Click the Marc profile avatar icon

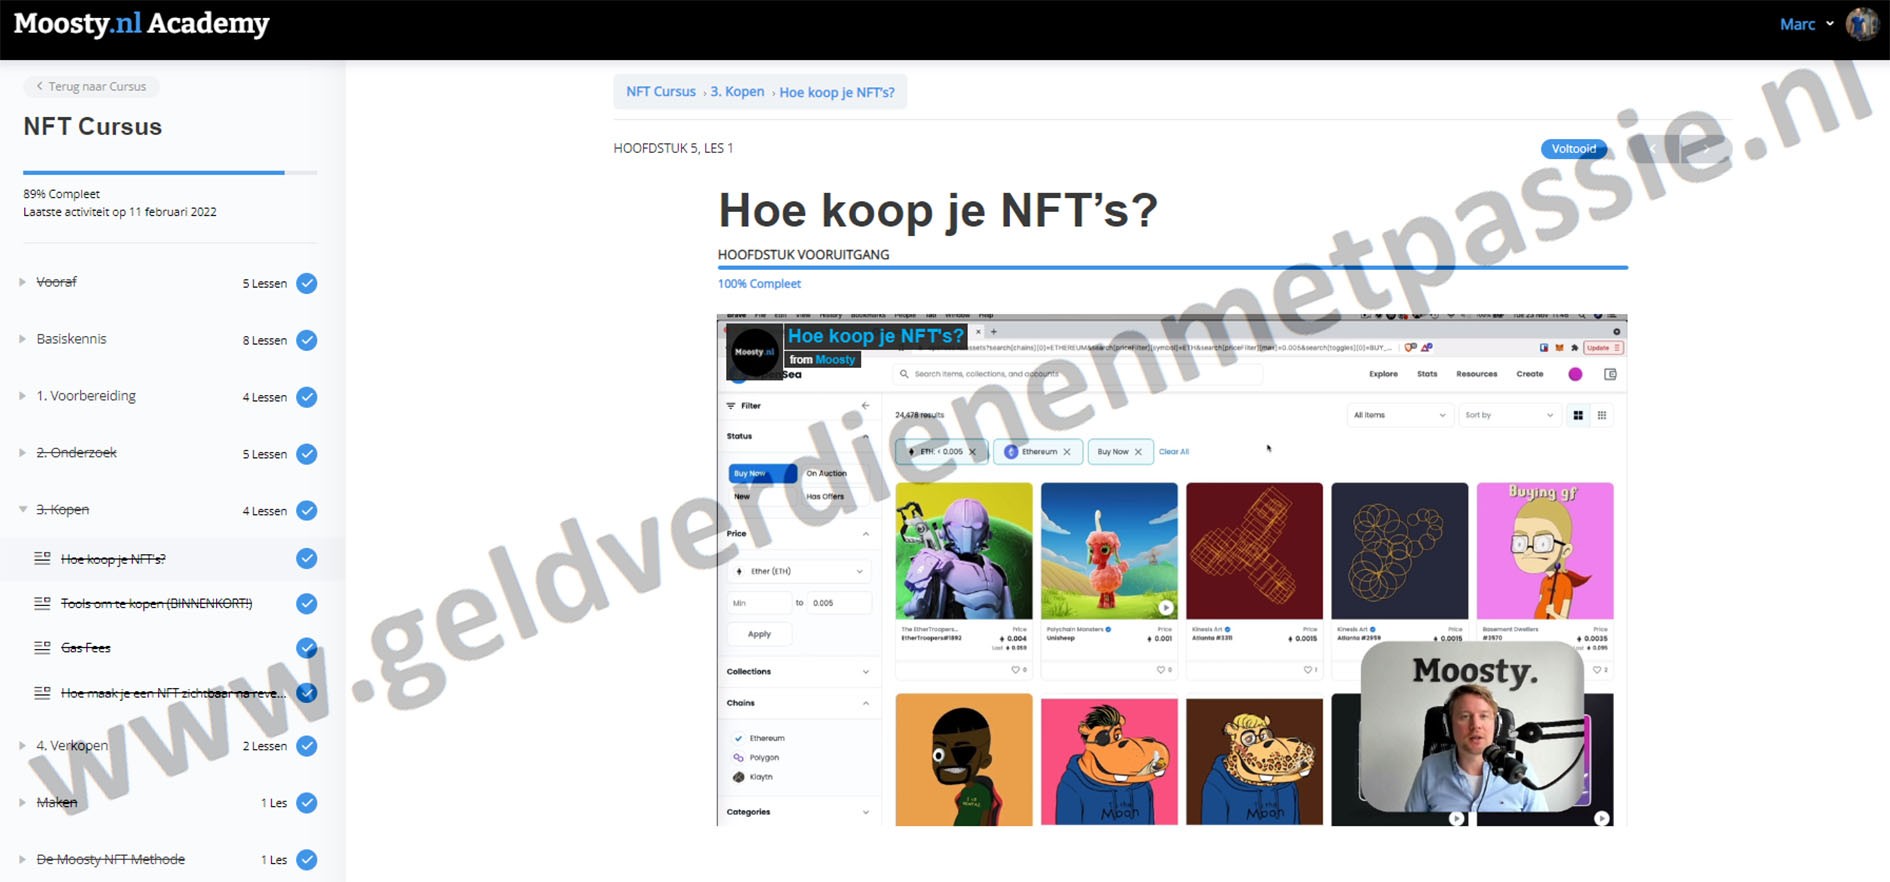coord(1861,24)
